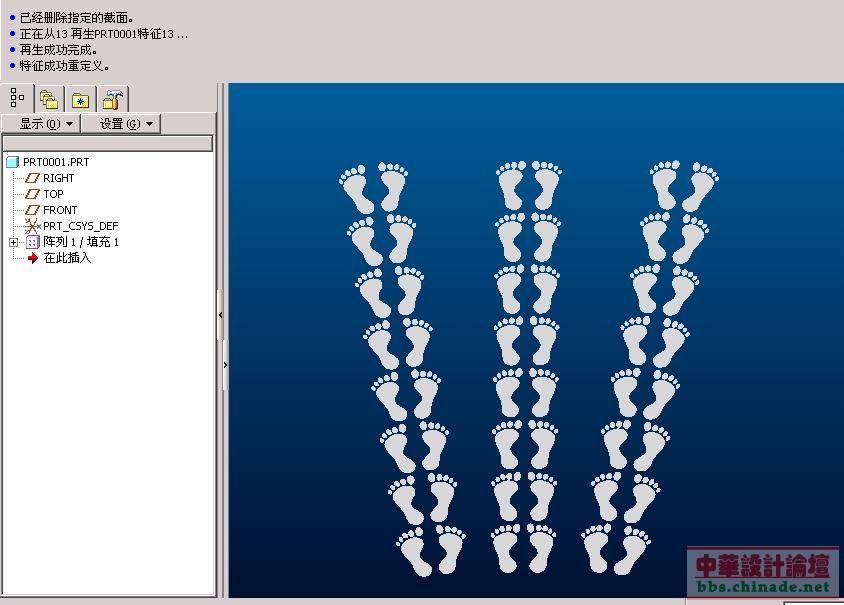Expand the 阵列 1 / 填充 1 node

(x=13, y=243)
